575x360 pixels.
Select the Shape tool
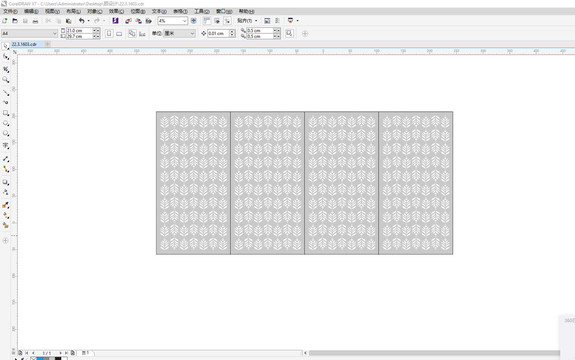pyautogui.click(x=6, y=57)
